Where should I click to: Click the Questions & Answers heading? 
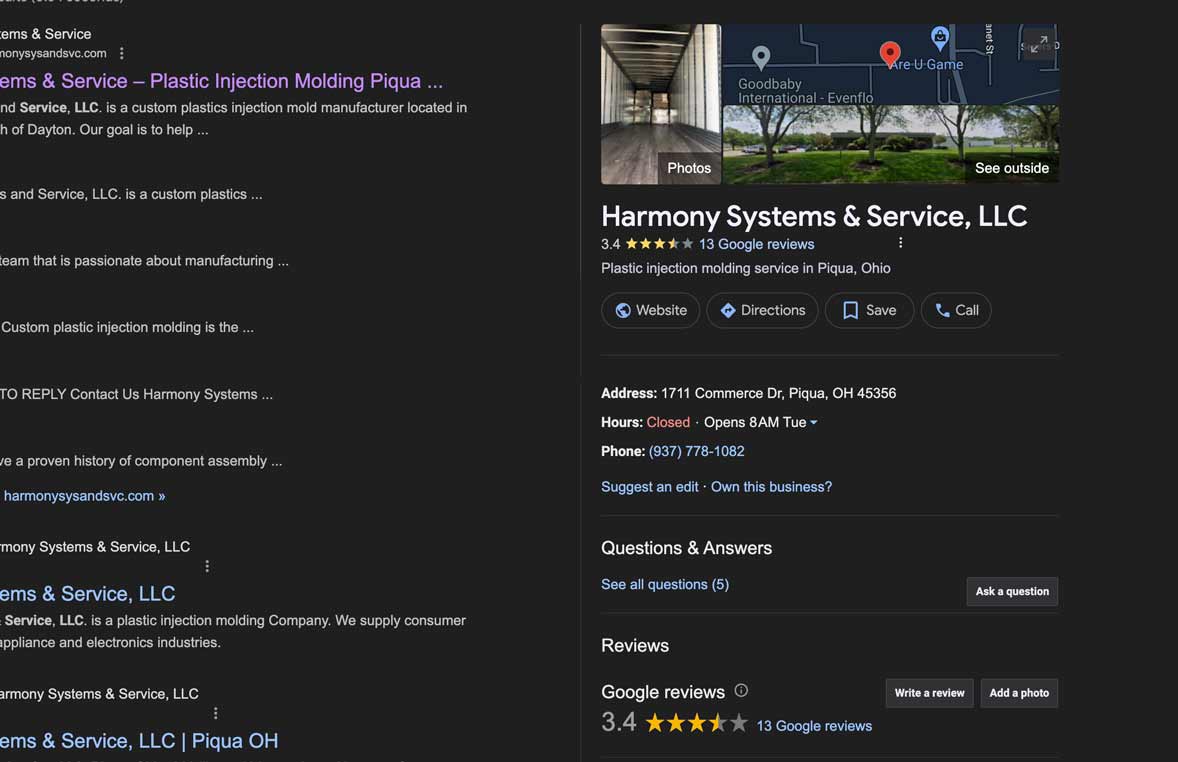[x=687, y=548]
